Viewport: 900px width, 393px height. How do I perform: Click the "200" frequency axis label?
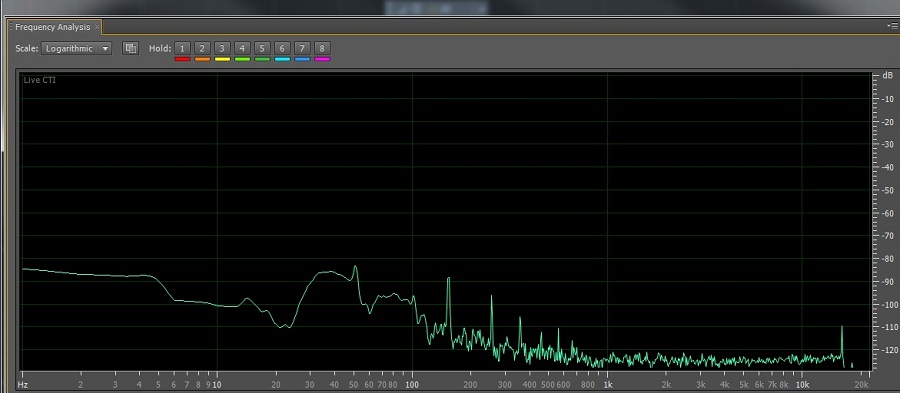pos(471,385)
